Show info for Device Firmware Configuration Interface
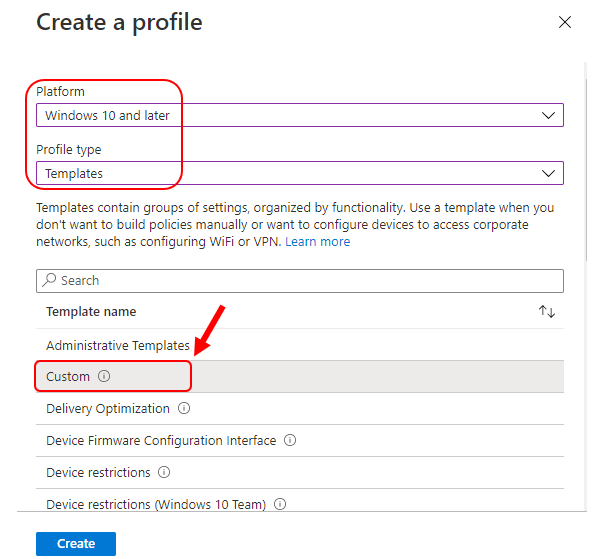The height and width of the screenshot is (559, 609). tap(290, 440)
